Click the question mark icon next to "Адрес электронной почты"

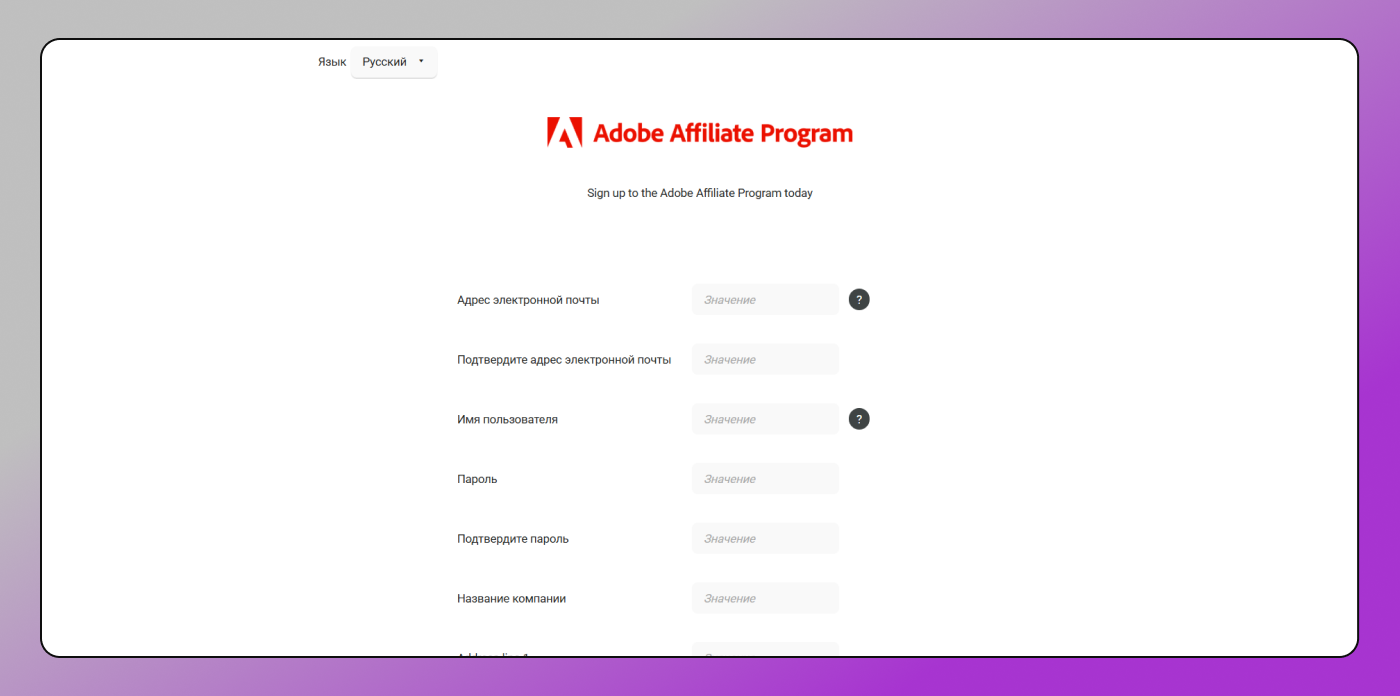point(859,299)
